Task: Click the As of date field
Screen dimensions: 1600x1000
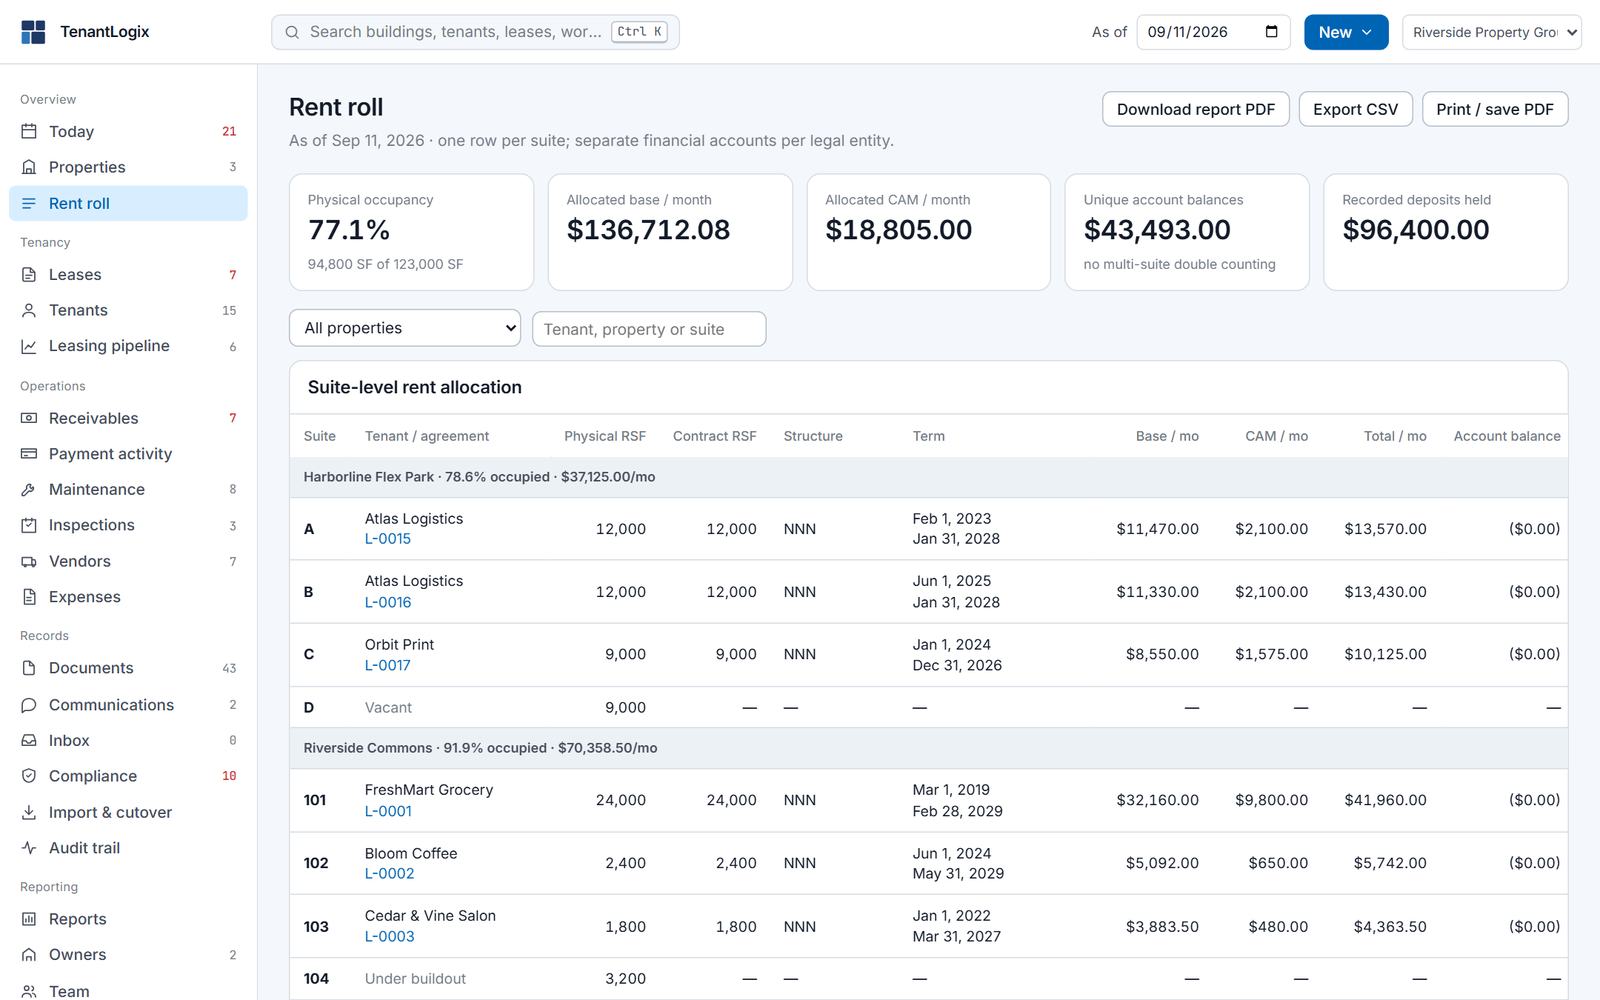Action: point(1213,32)
